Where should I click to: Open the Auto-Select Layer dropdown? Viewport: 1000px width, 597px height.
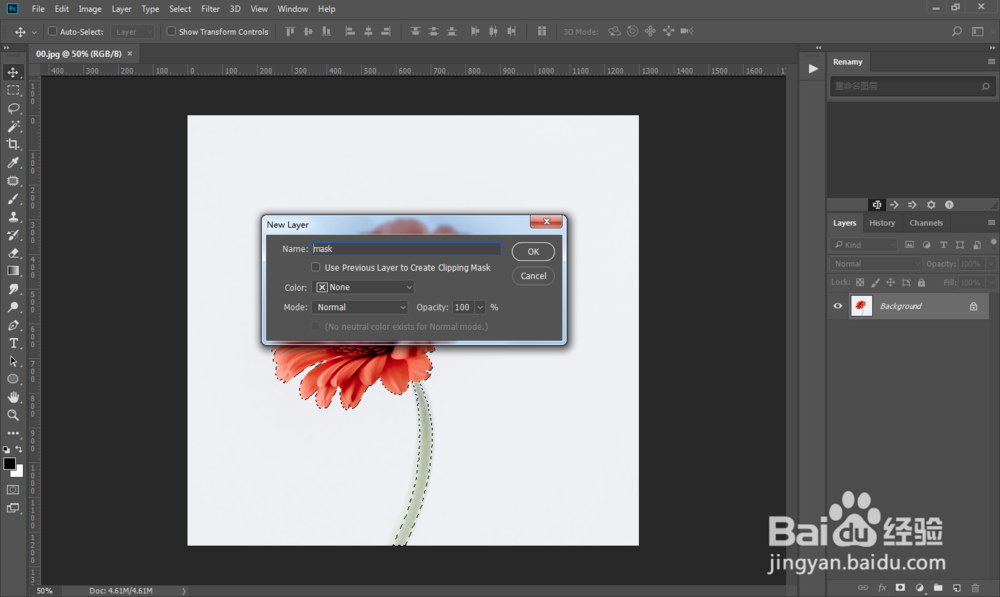click(133, 31)
